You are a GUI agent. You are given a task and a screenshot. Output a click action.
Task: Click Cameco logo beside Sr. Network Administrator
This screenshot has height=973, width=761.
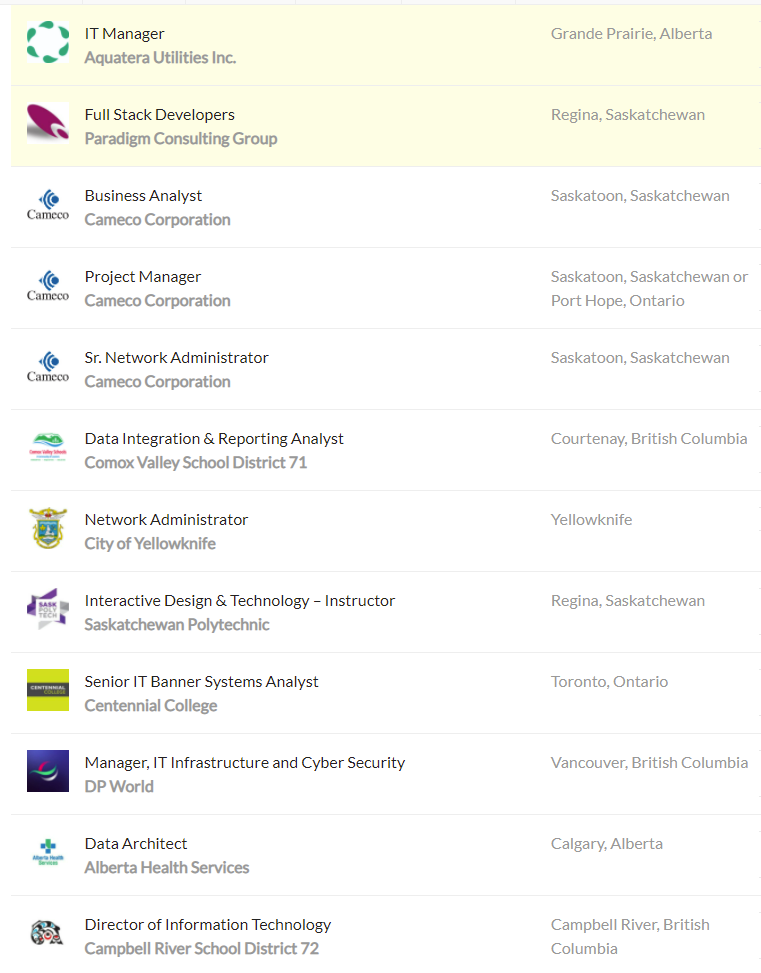(47, 367)
